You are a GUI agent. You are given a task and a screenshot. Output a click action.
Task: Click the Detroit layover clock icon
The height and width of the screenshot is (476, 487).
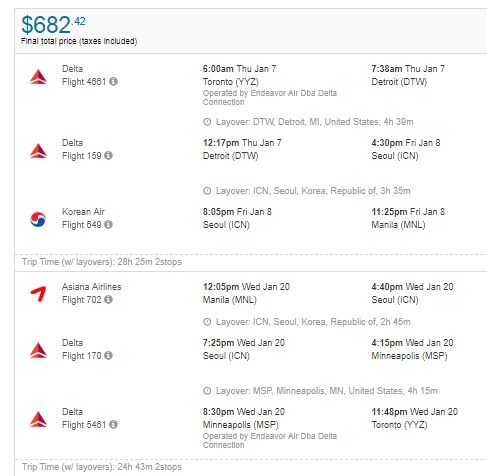pos(207,122)
